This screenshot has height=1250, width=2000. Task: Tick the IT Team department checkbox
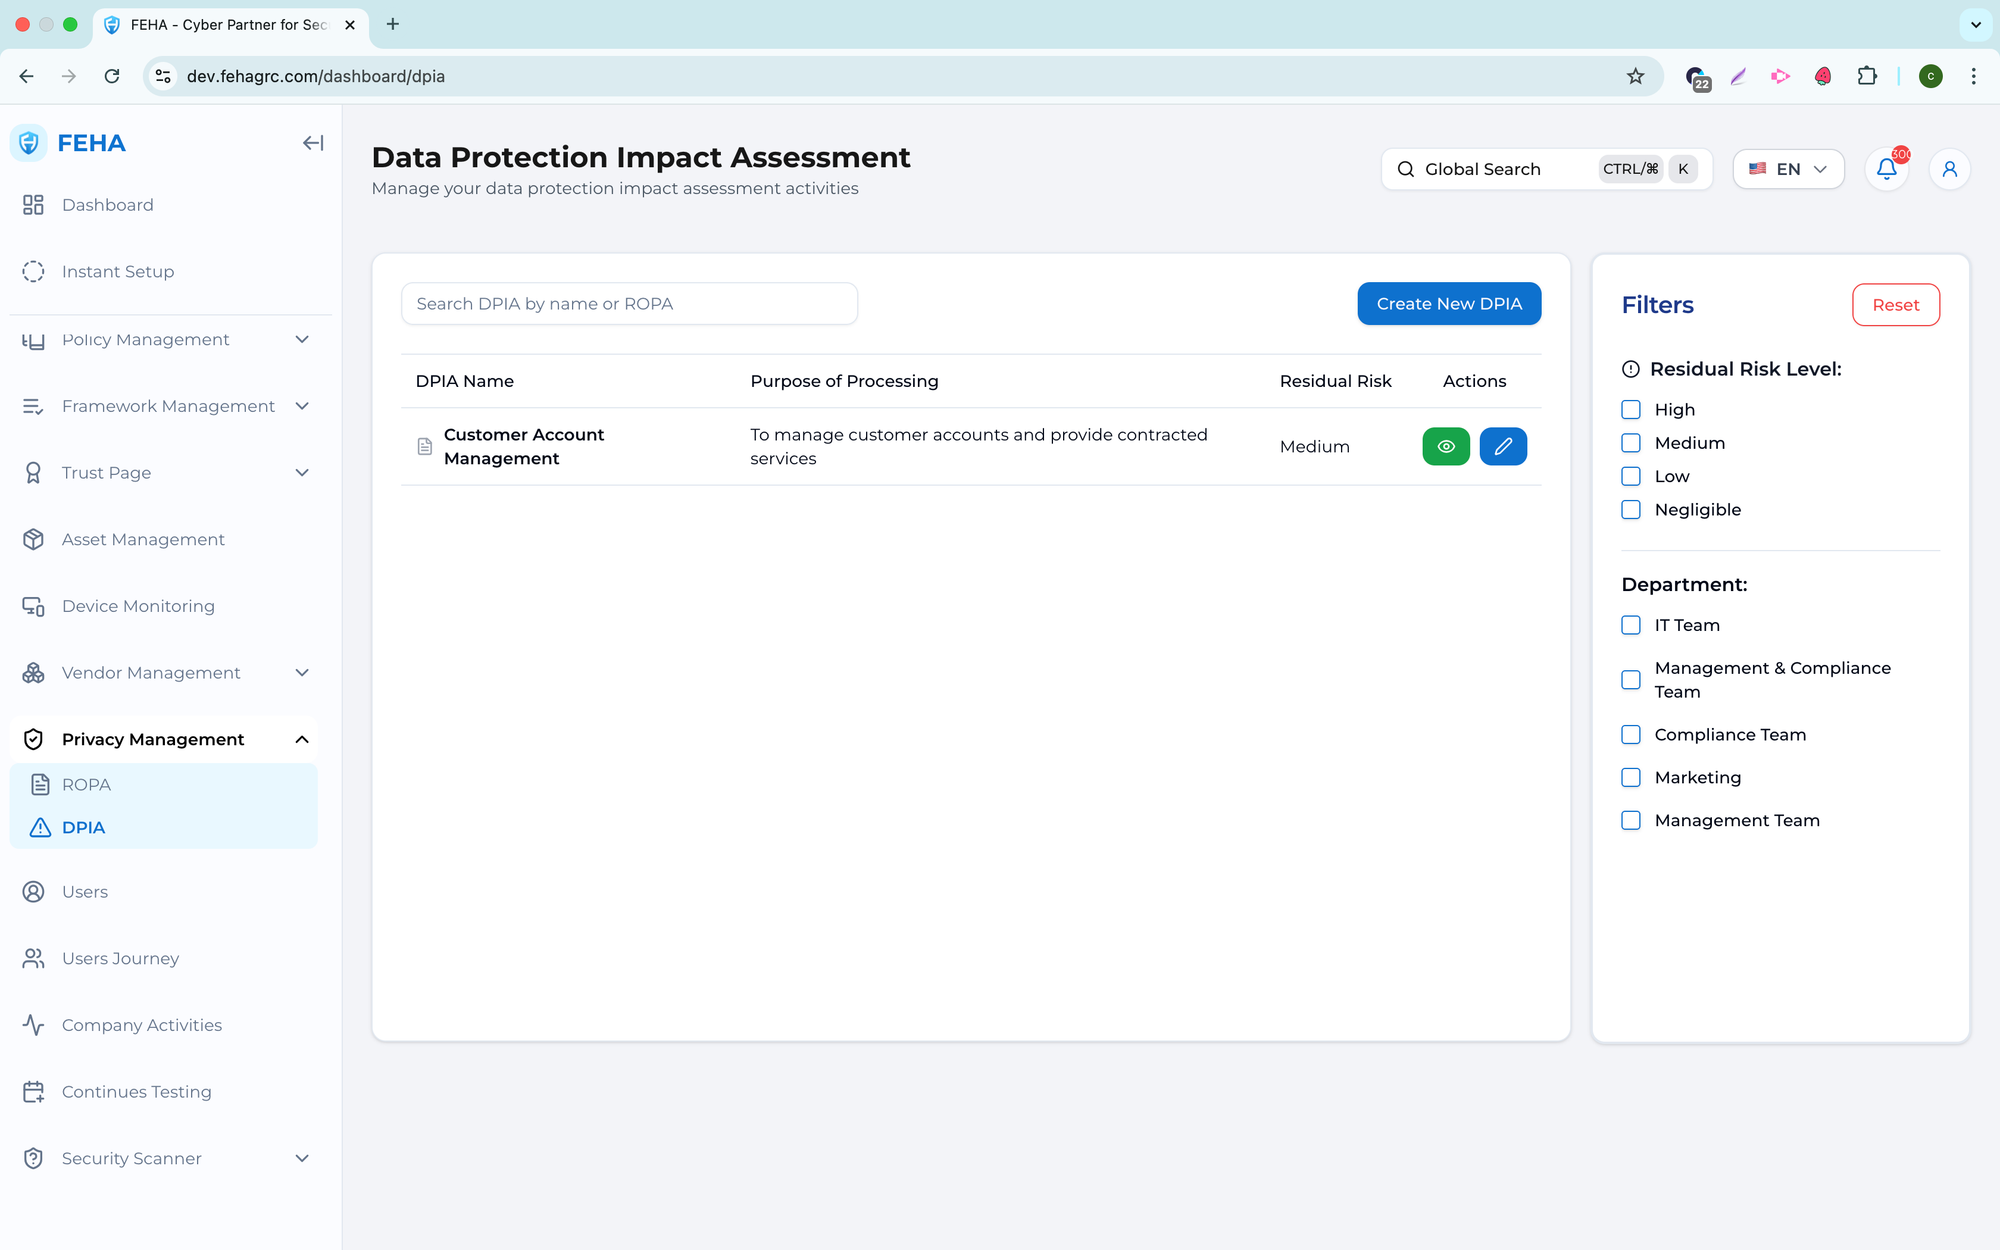tap(1631, 625)
